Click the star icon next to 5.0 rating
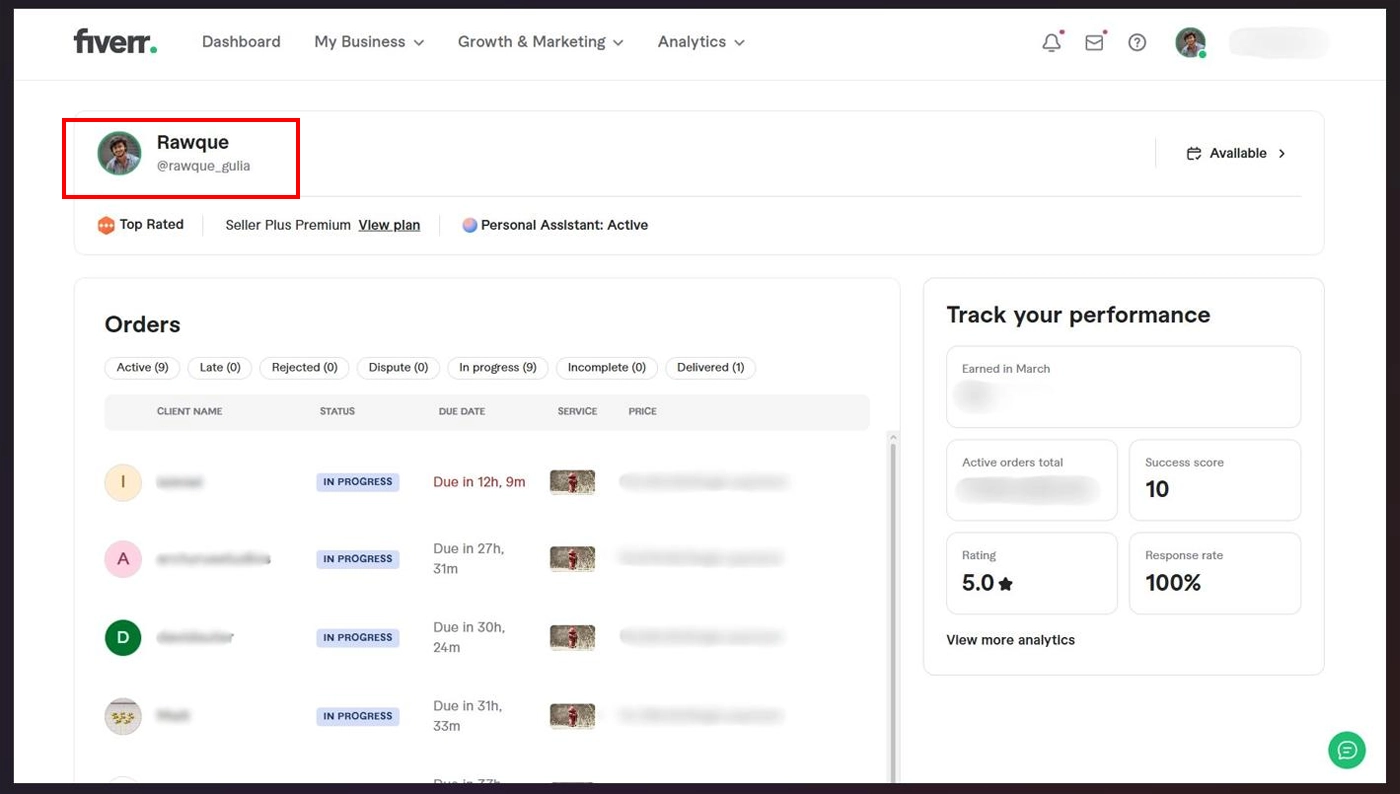Screen dimensions: 1400x794 pyautogui.click(x=1006, y=584)
